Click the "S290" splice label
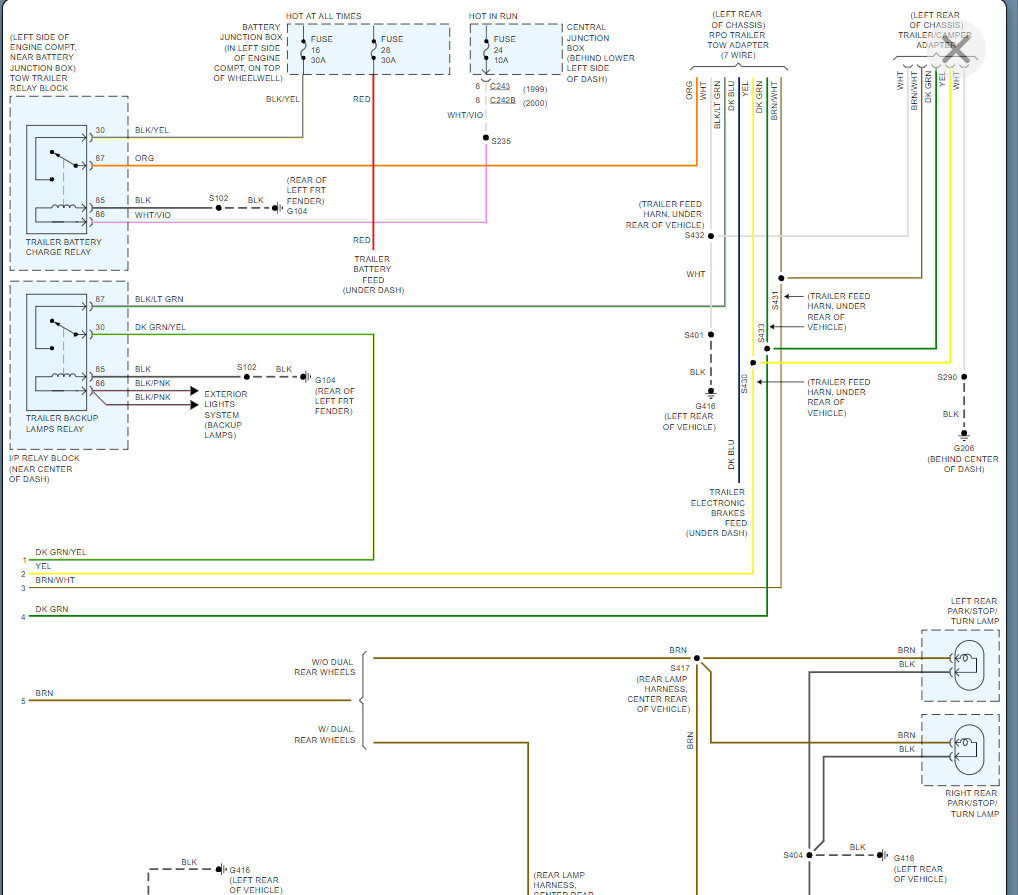Image resolution: width=1018 pixels, height=895 pixels. (947, 377)
